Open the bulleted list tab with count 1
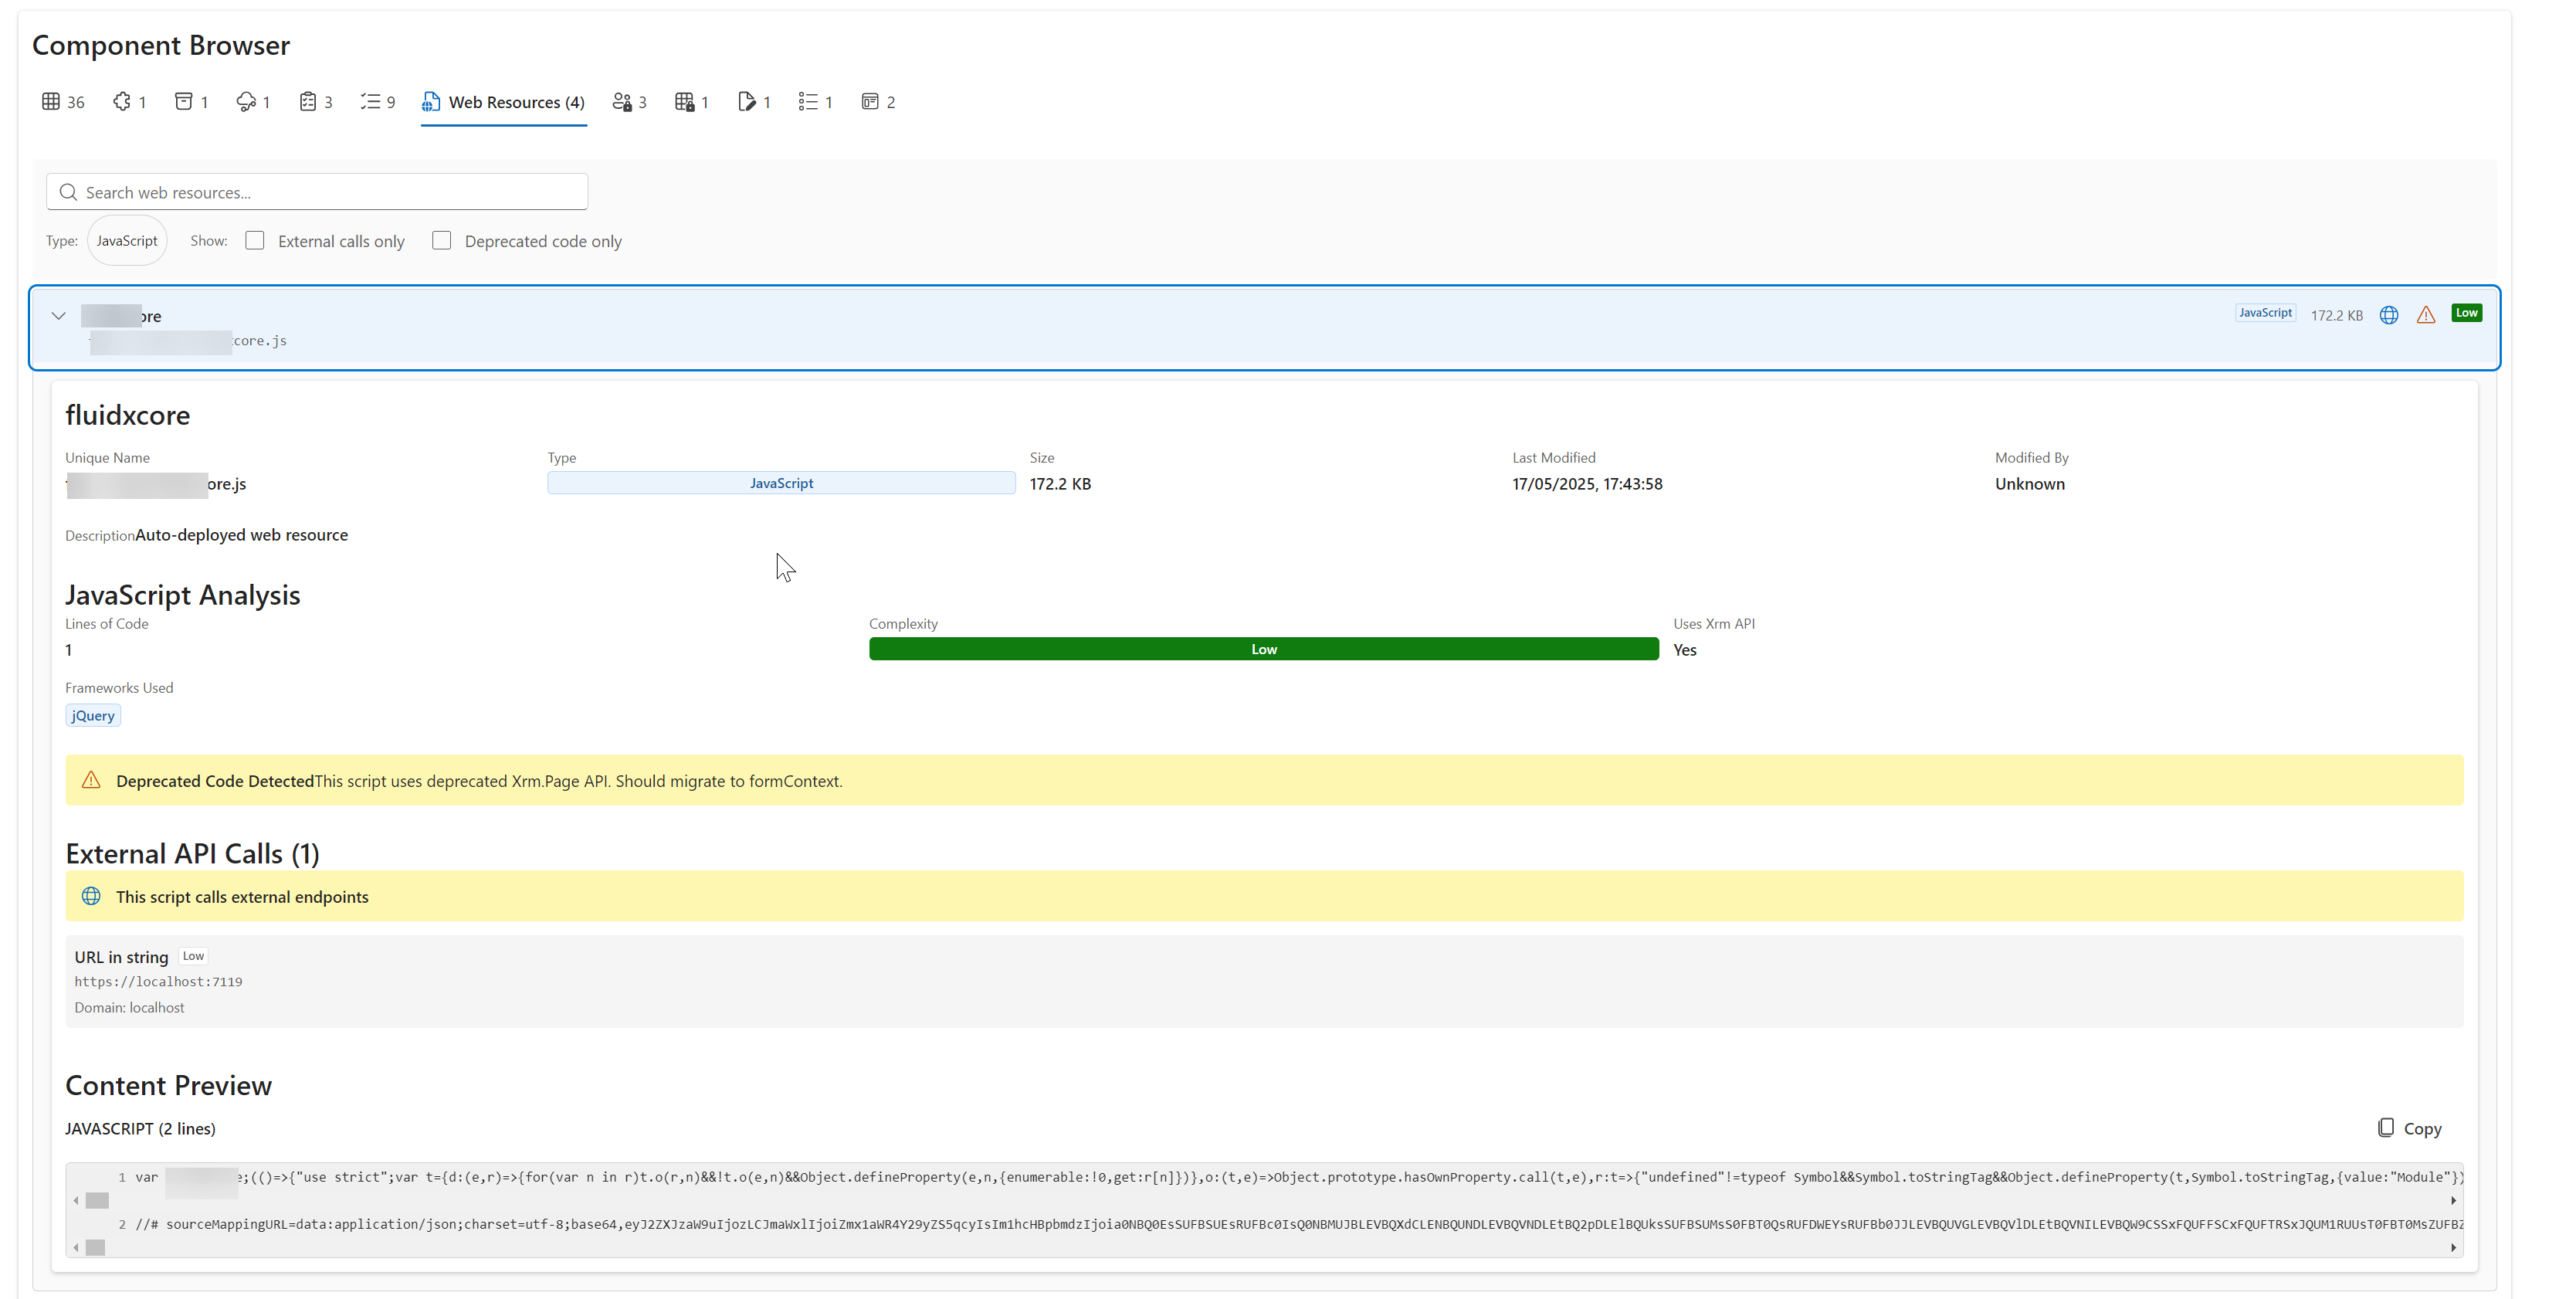The width and height of the screenshot is (2576, 1299). coord(815,102)
